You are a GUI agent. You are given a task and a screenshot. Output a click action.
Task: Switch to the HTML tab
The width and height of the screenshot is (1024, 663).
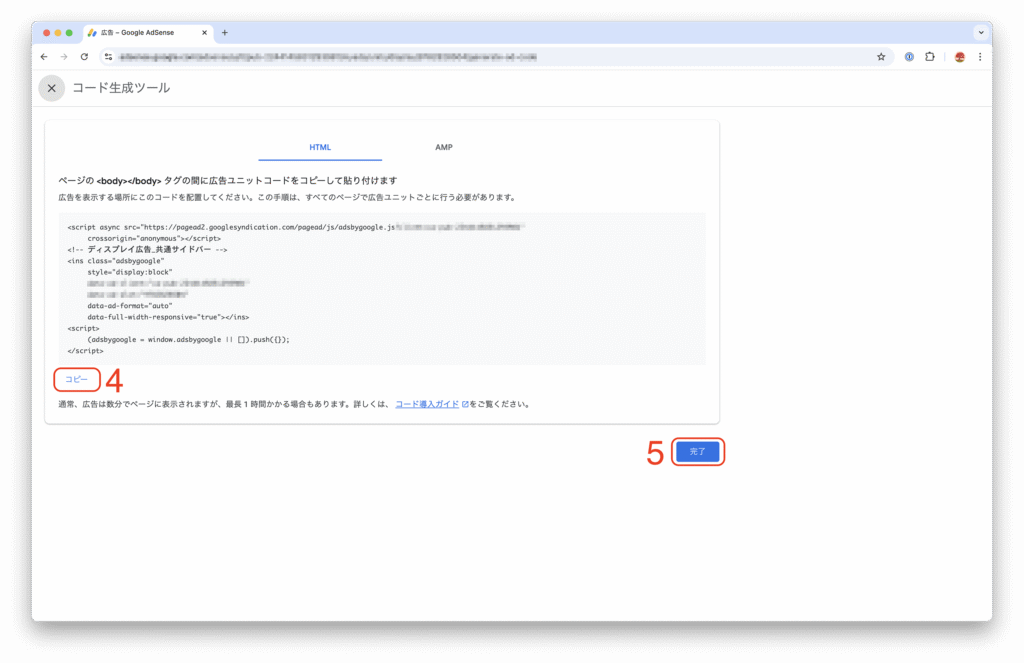coord(320,148)
